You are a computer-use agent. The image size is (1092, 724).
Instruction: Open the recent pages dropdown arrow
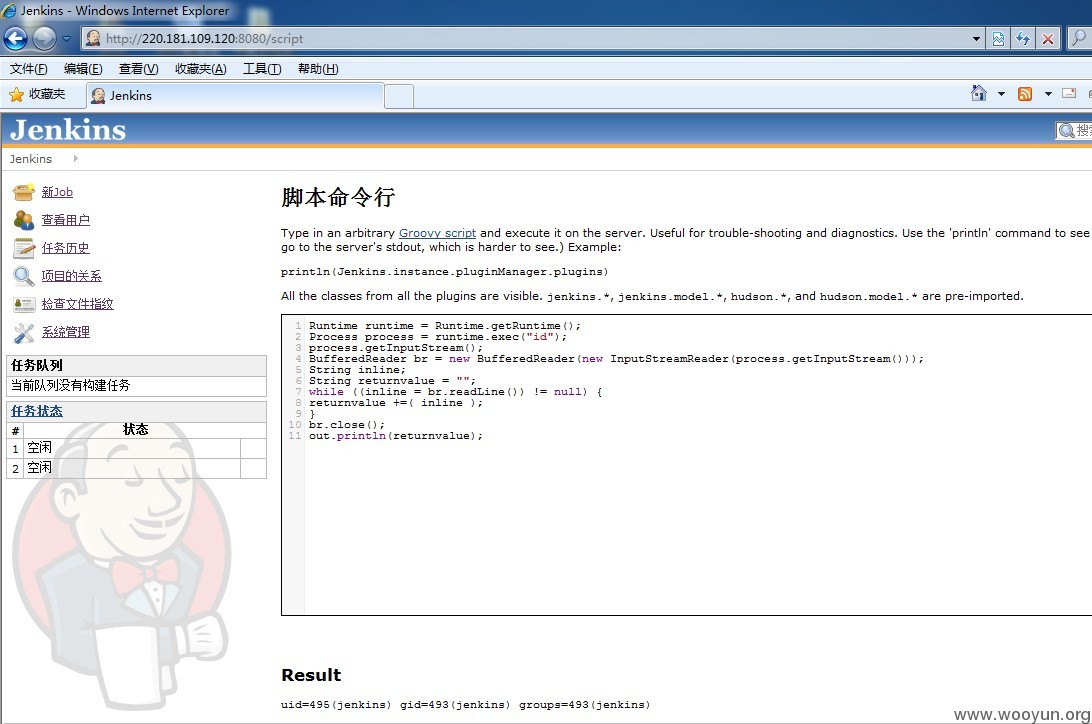tap(66, 39)
